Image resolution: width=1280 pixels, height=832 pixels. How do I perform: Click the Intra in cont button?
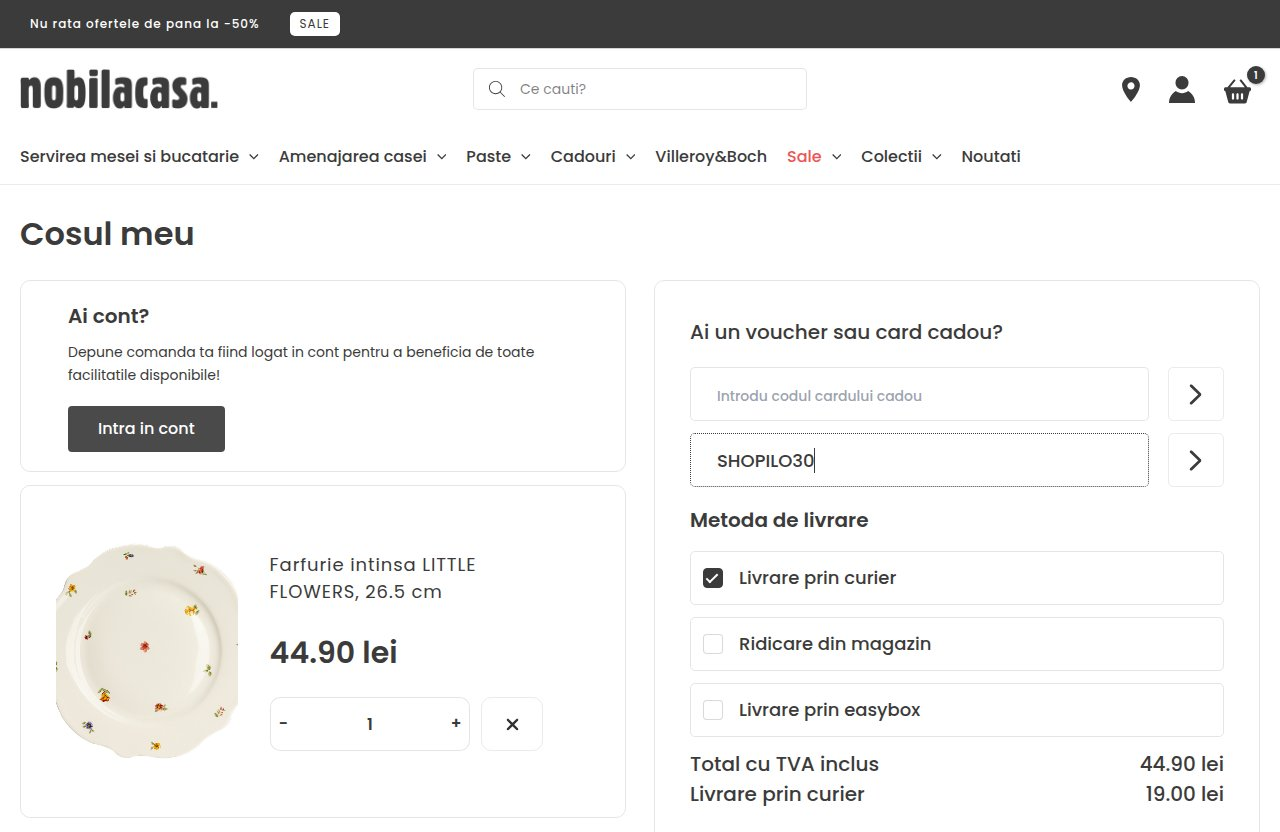146,429
